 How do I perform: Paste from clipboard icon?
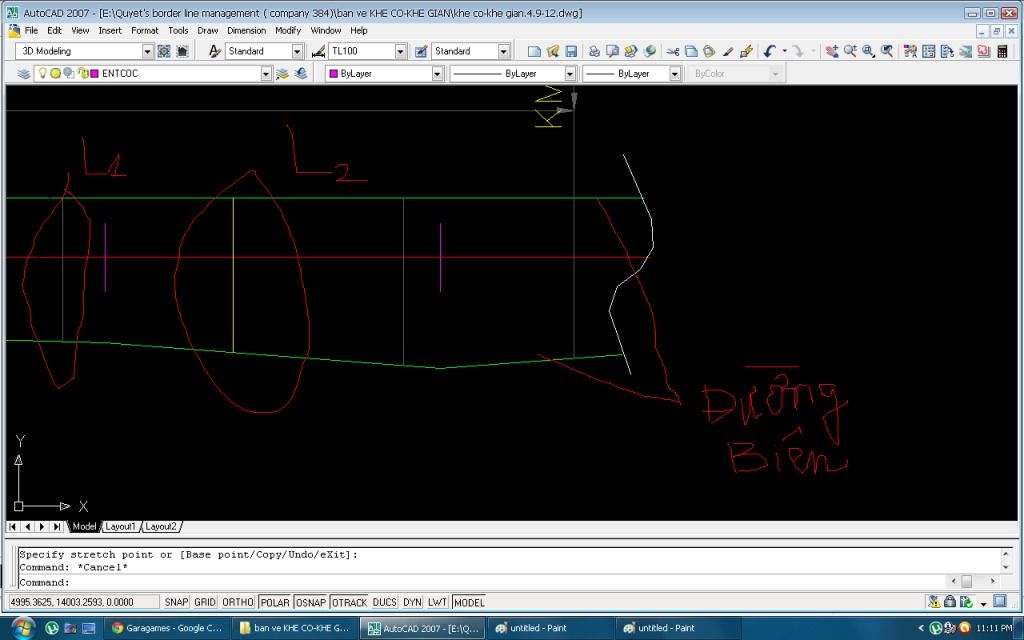tap(709, 51)
